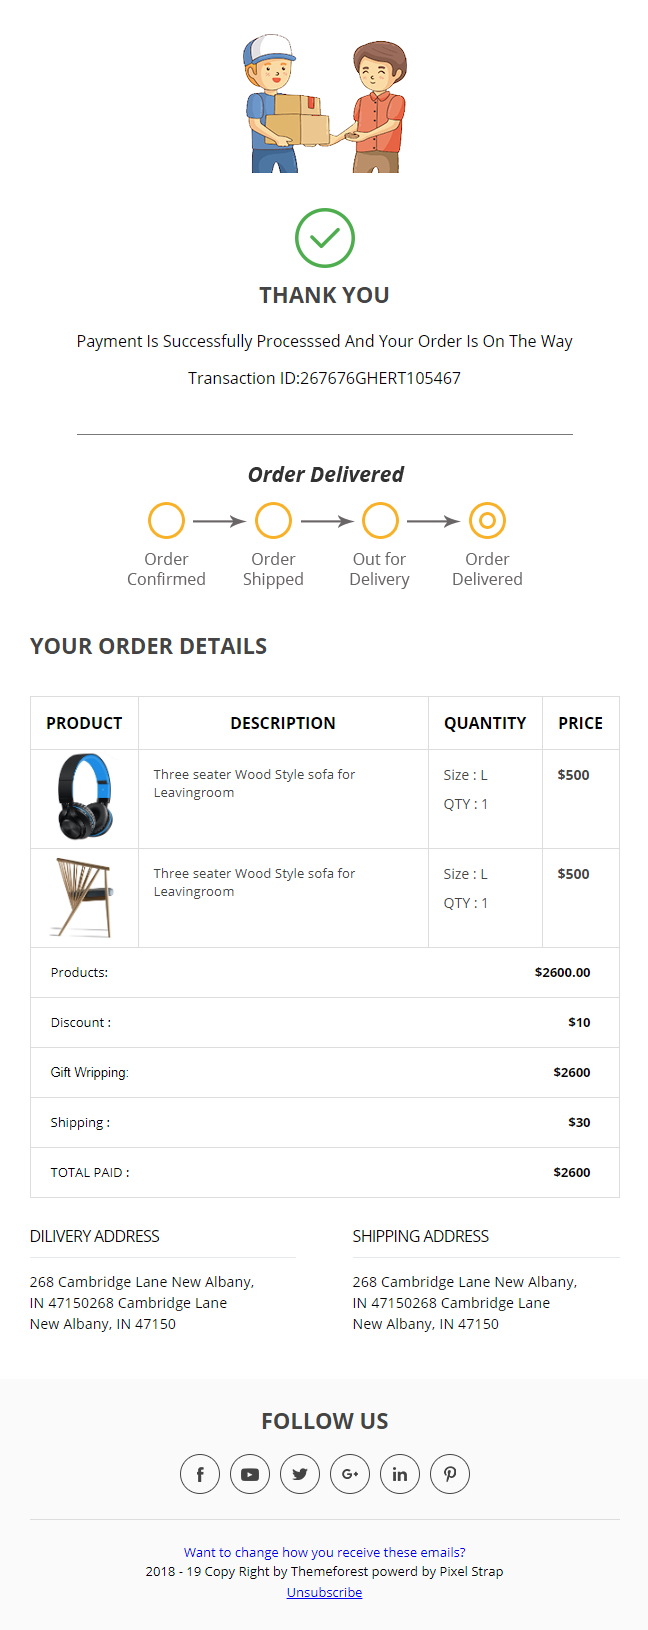Open the wooden chair product thumbnail
648x1630 pixels.
point(84,897)
